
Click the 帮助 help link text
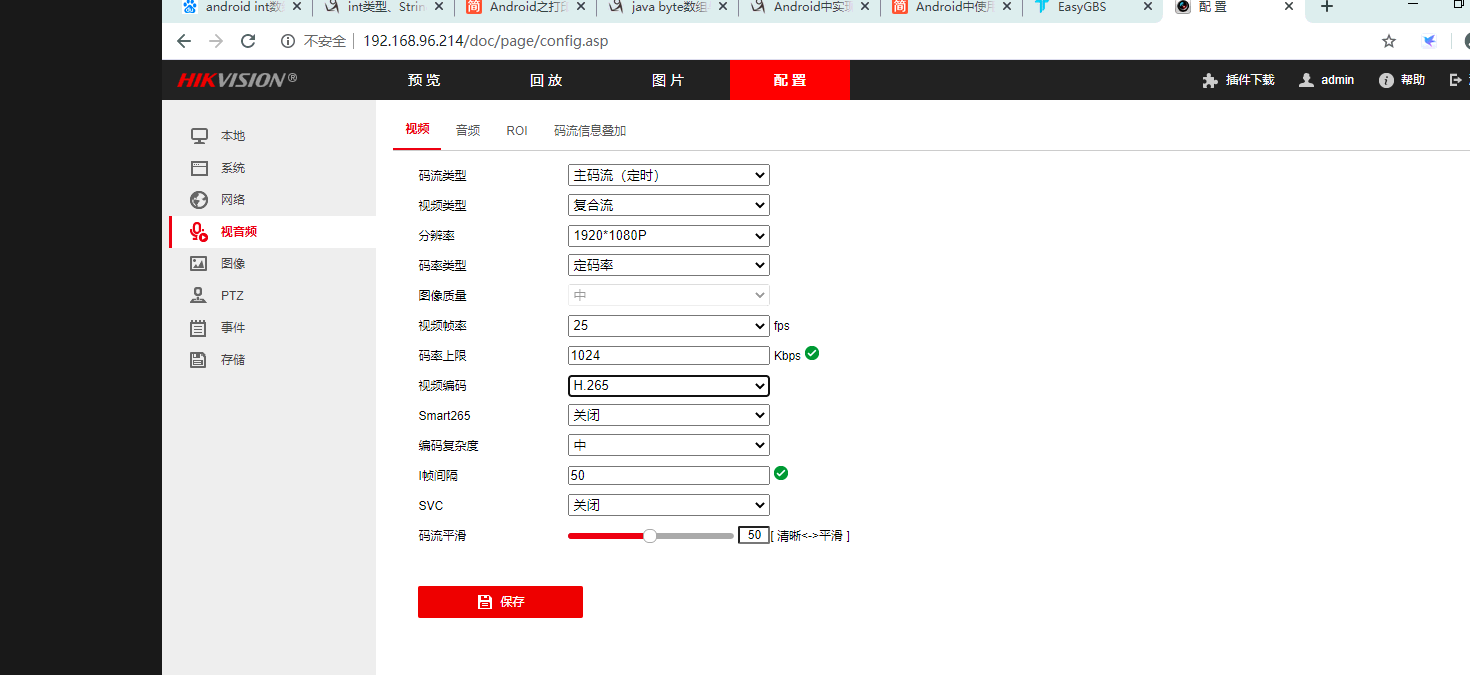click(1413, 80)
